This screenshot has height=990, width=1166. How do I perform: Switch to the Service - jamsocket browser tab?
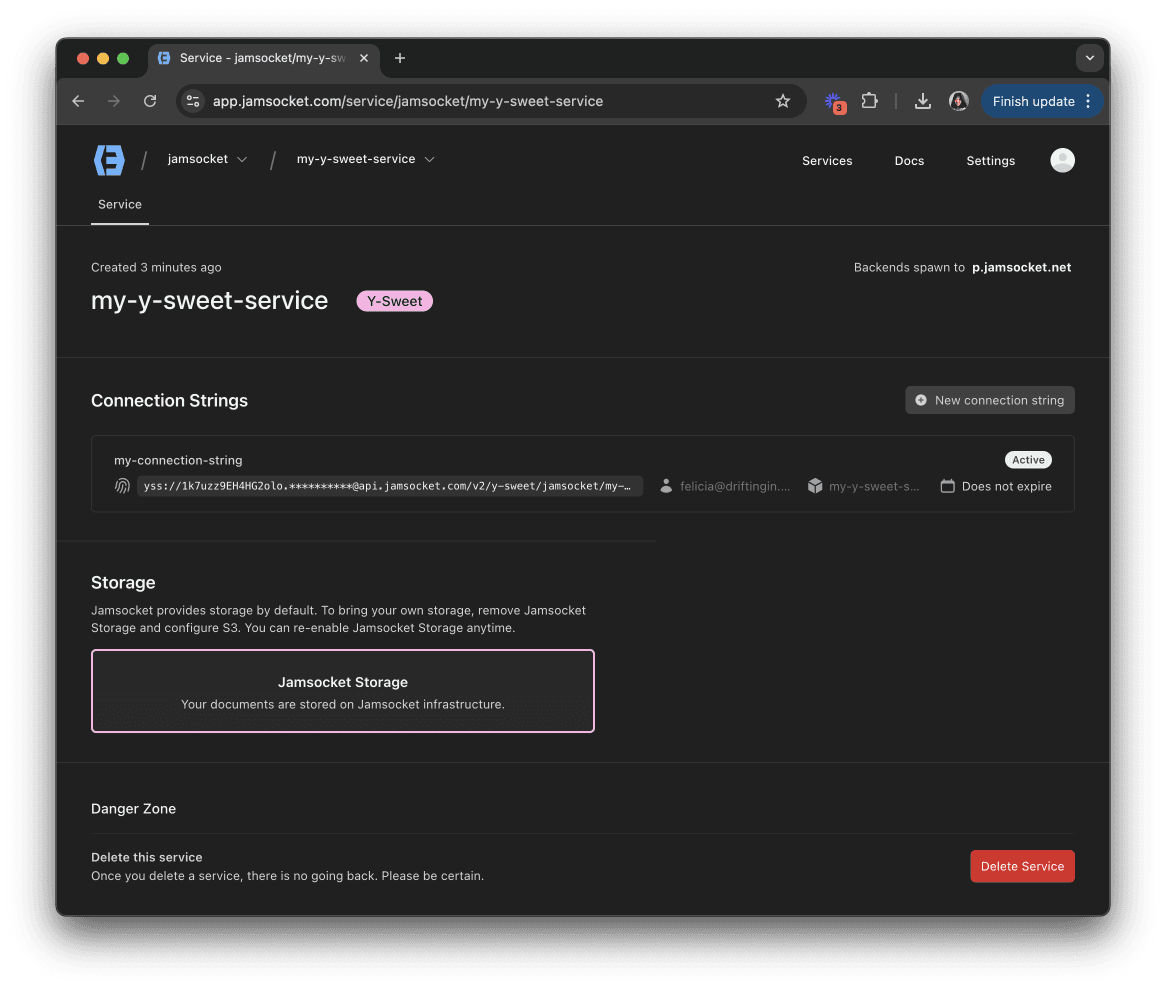coord(263,58)
